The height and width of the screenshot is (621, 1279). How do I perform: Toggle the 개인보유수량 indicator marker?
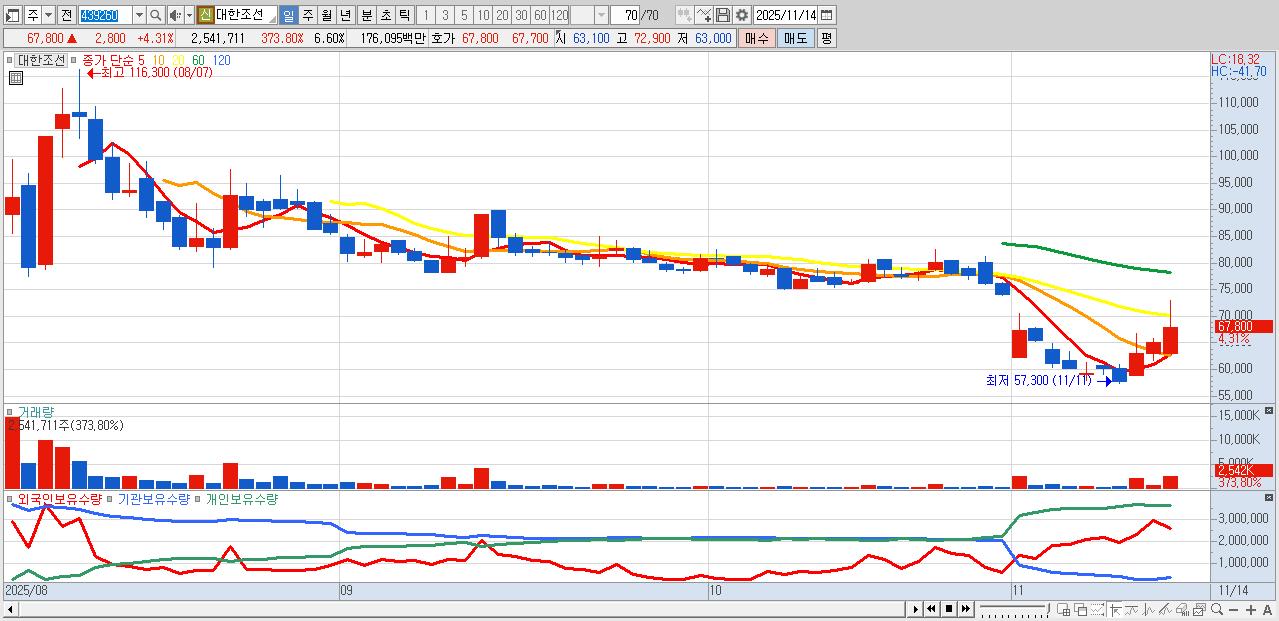[198, 498]
